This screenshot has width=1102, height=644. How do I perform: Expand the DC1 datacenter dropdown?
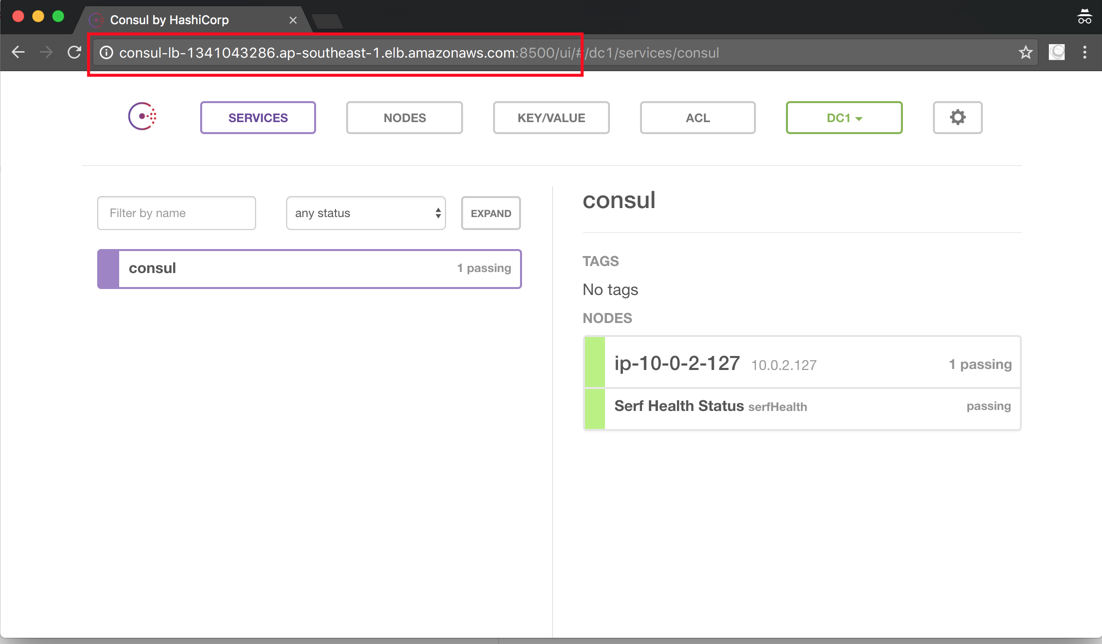click(x=844, y=117)
